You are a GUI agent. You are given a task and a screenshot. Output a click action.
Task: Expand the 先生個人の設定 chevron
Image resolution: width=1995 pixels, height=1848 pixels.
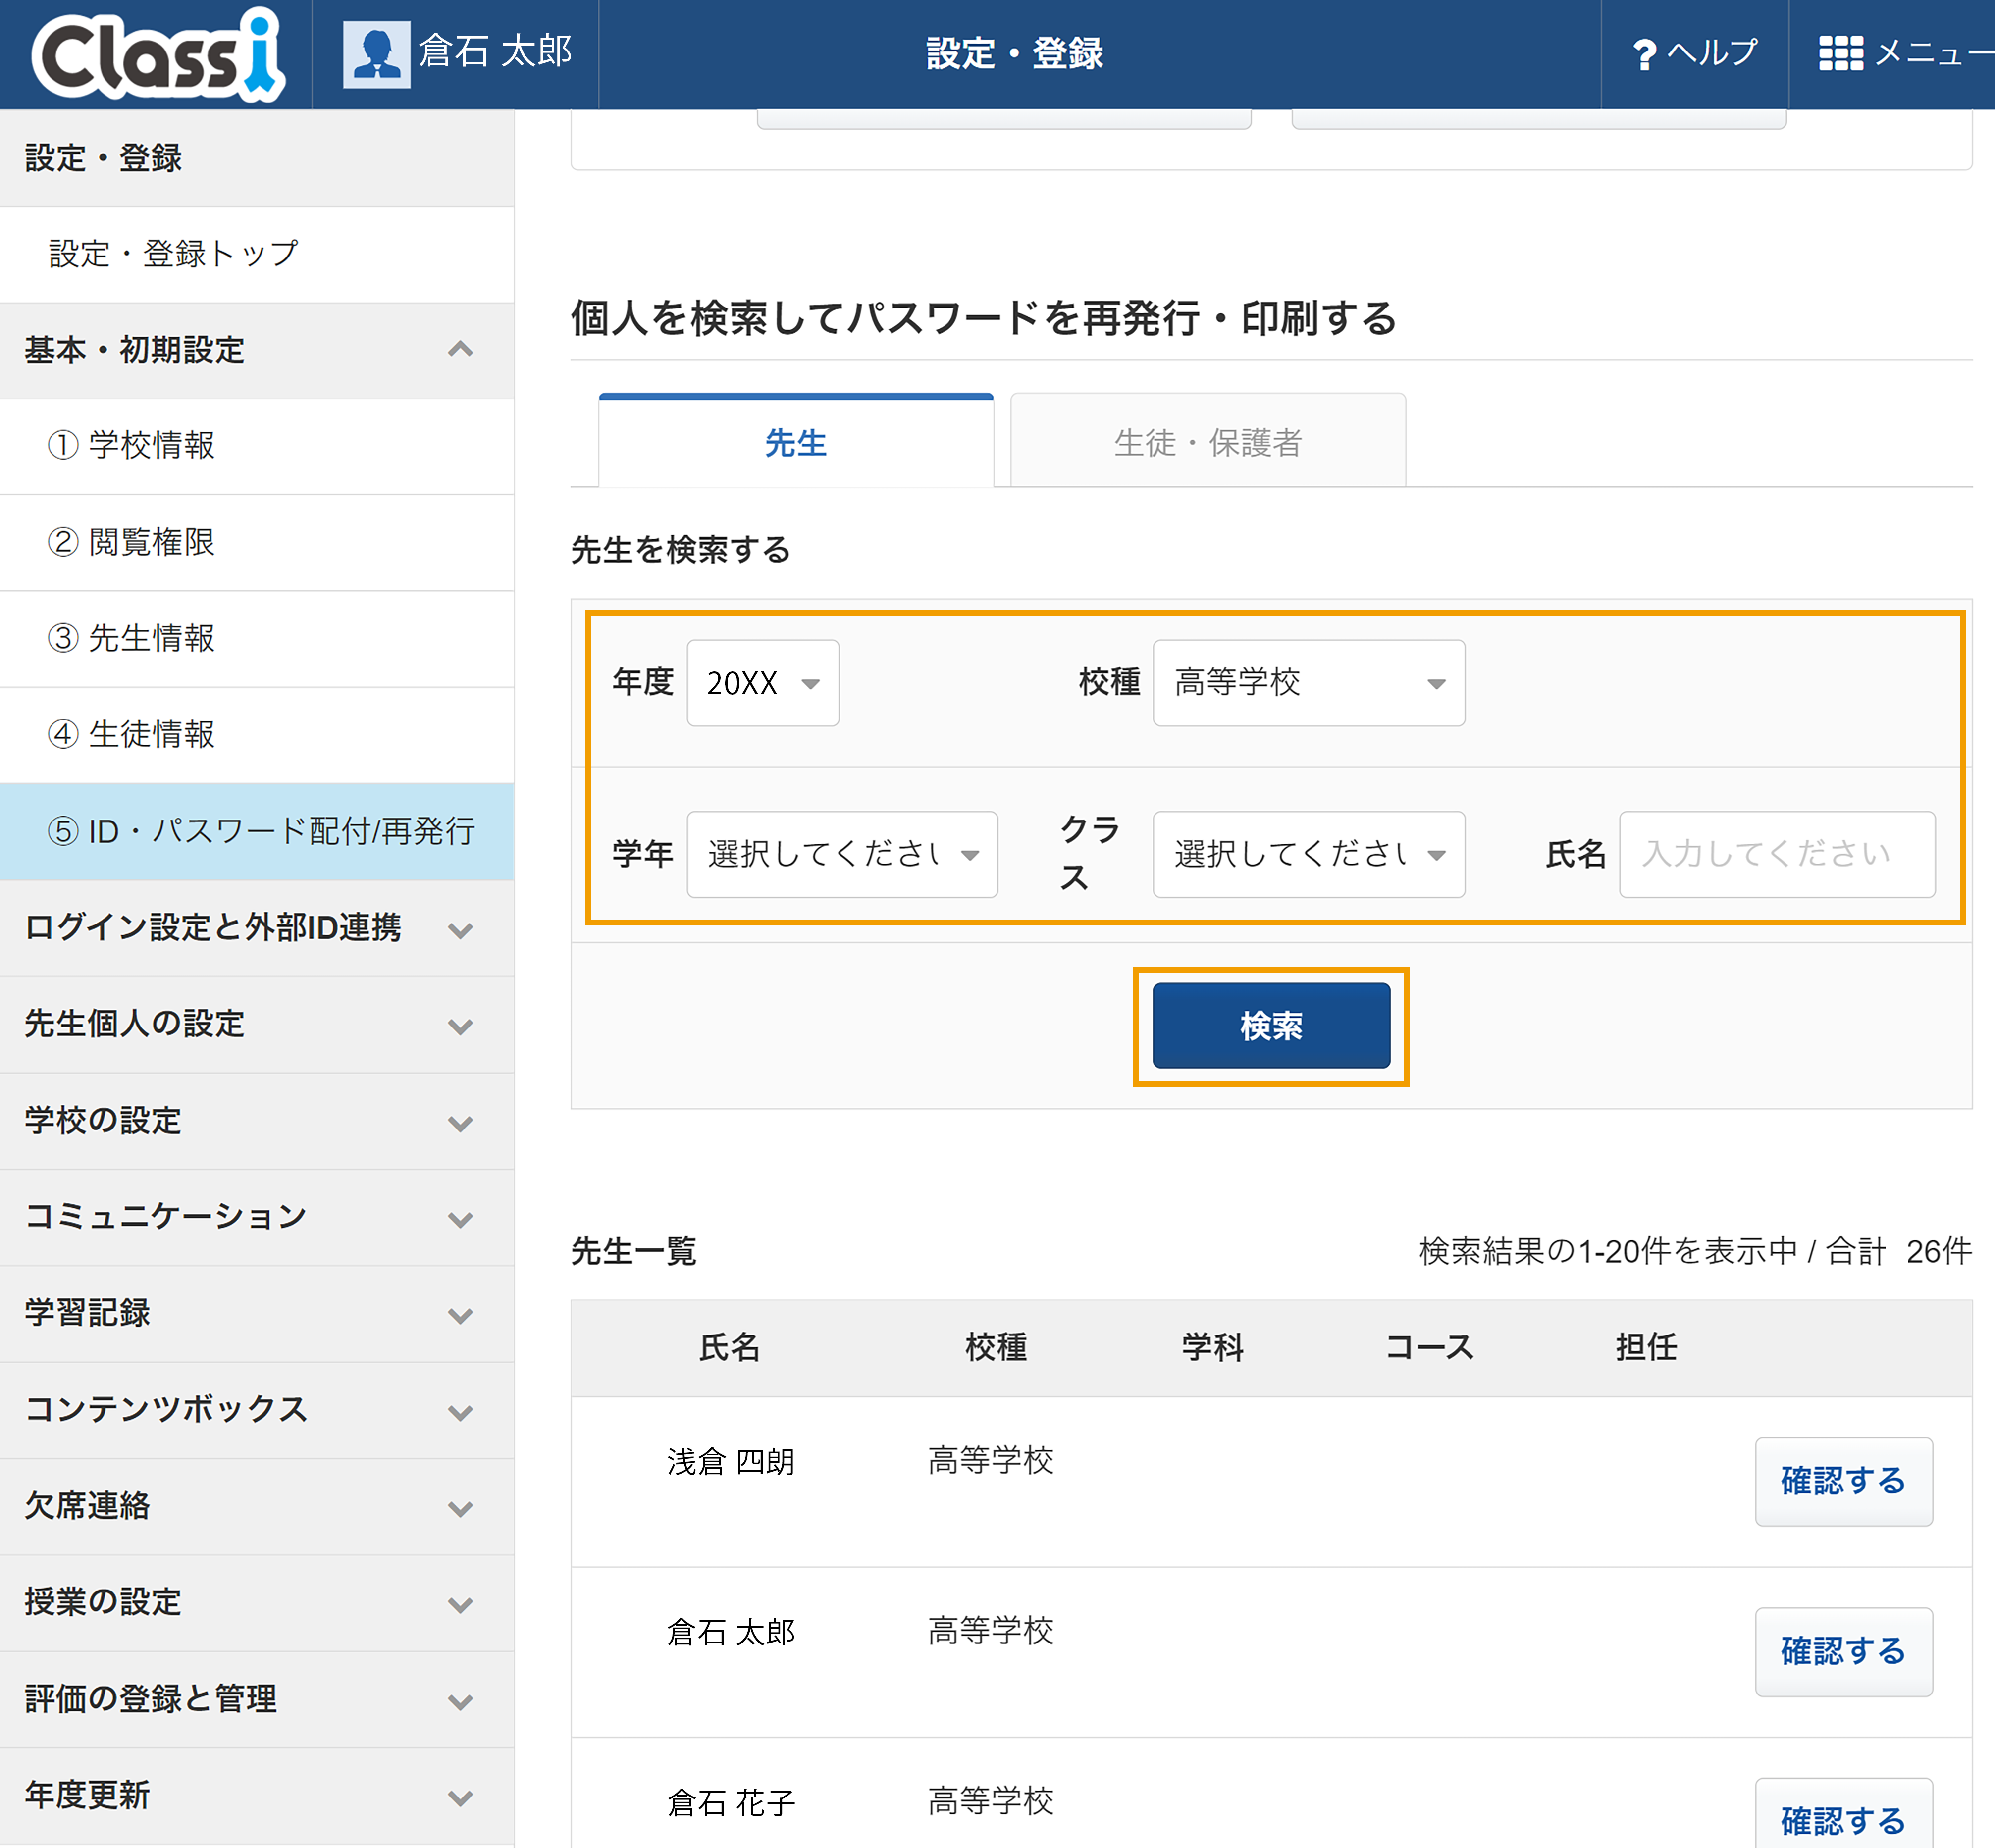(x=460, y=1026)
